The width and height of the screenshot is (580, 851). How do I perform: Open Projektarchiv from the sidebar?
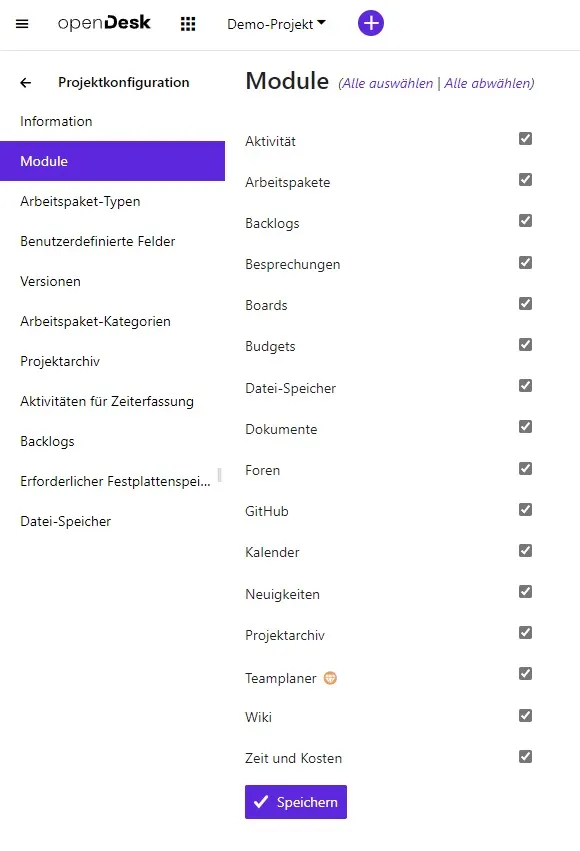[x=59, y=361]
